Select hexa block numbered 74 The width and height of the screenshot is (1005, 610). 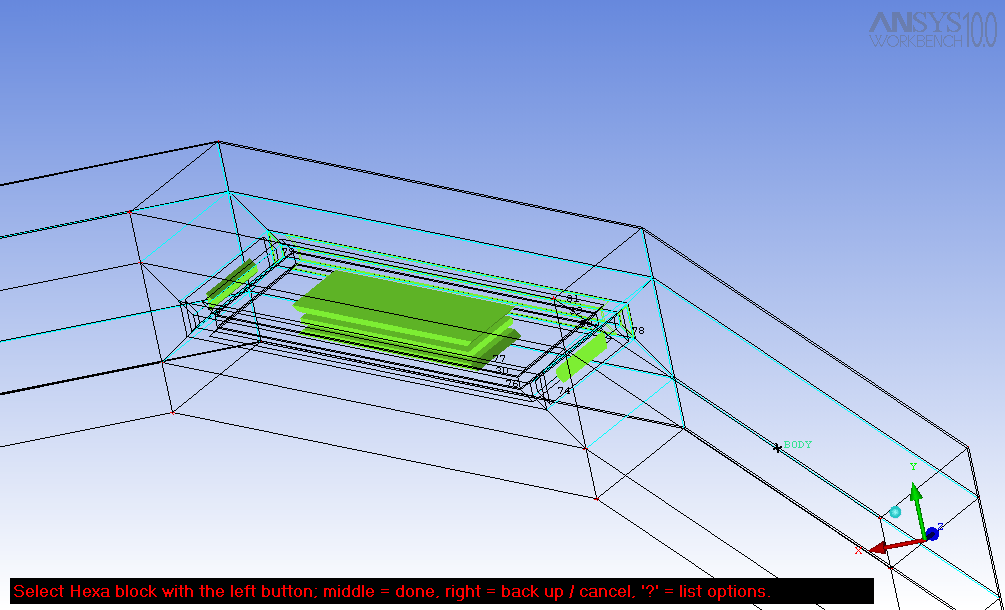coord(564,391)
